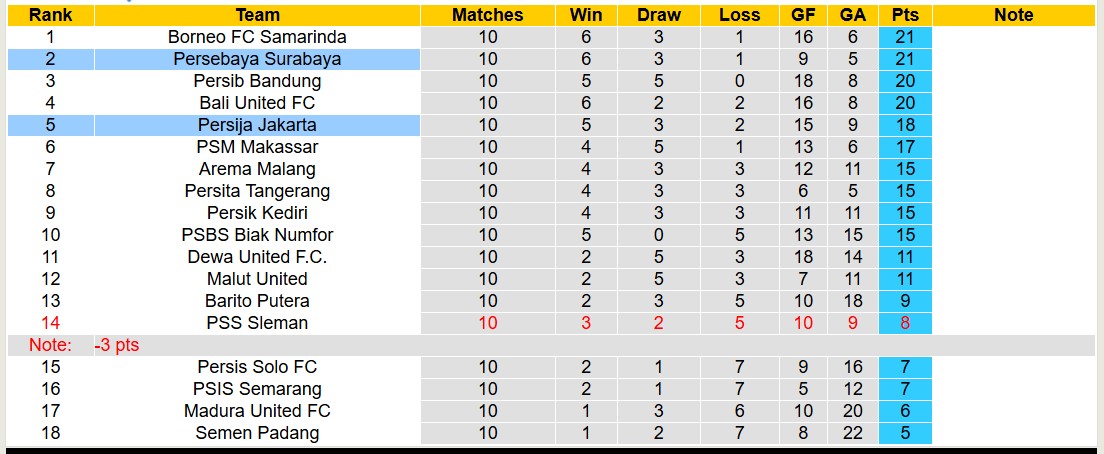Click PSBS Biak Numfor team name

(x=257, y=235)
